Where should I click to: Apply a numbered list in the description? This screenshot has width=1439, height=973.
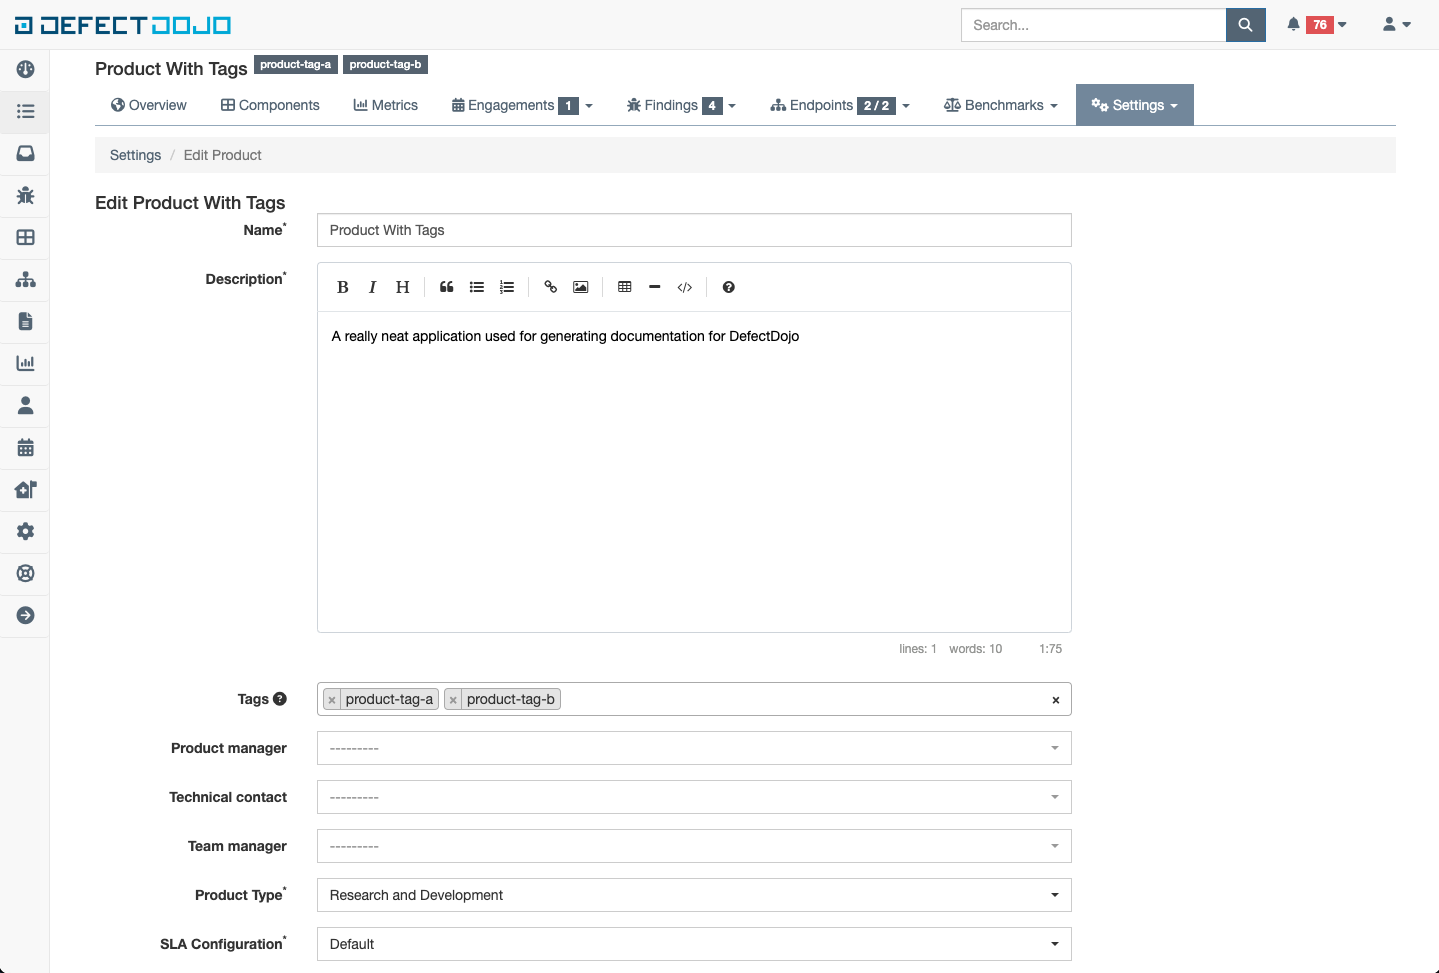point(507,287)
